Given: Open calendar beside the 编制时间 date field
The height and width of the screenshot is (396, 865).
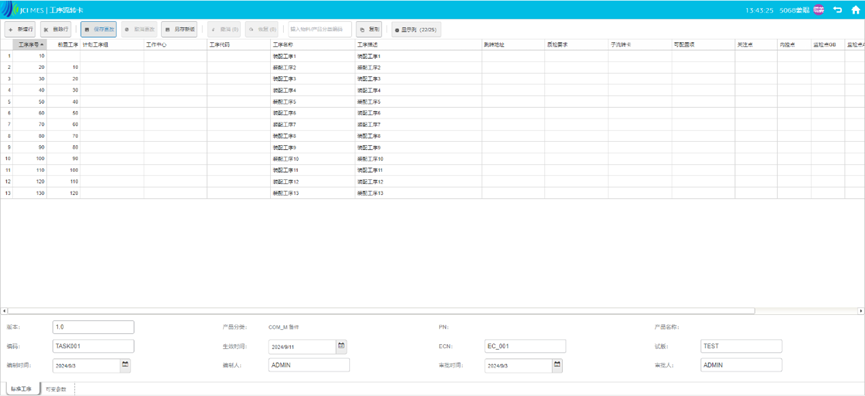Looking at the screenshot, I should [x=125, y=365].
